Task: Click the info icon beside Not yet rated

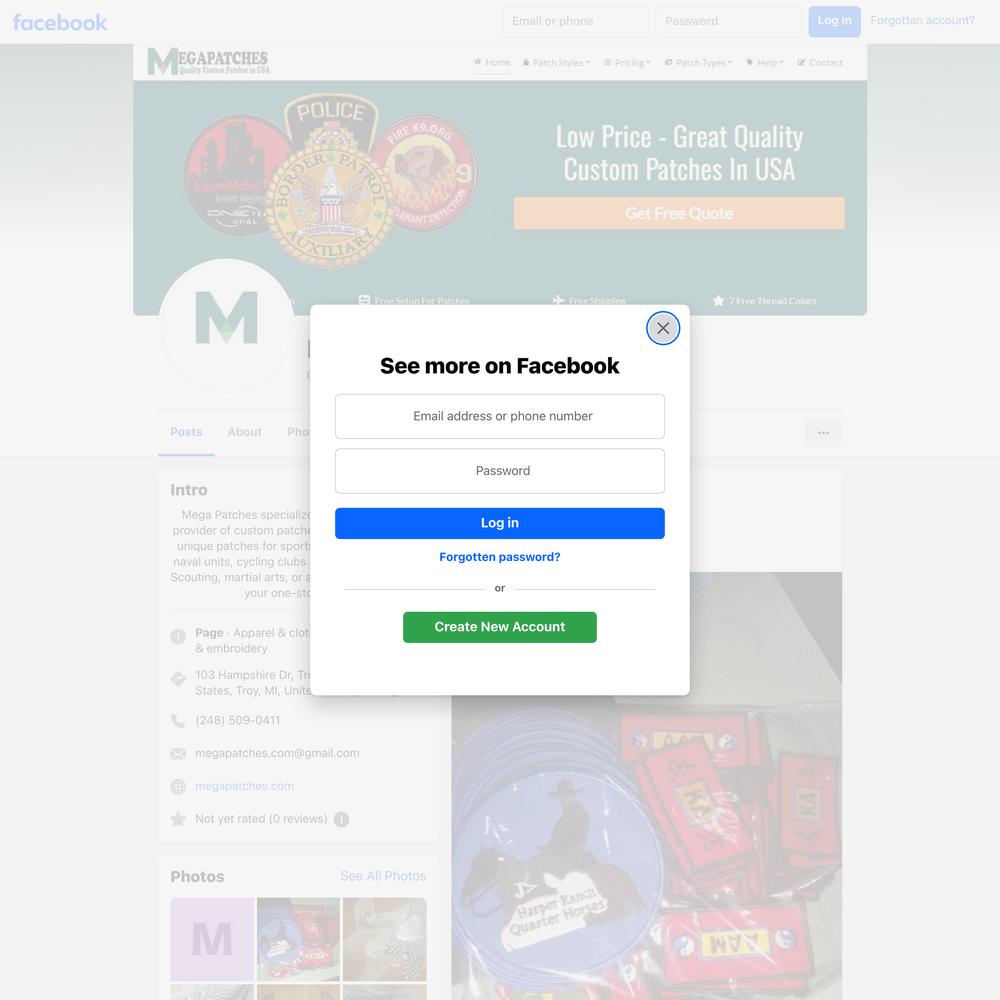Action: point(341,819)
